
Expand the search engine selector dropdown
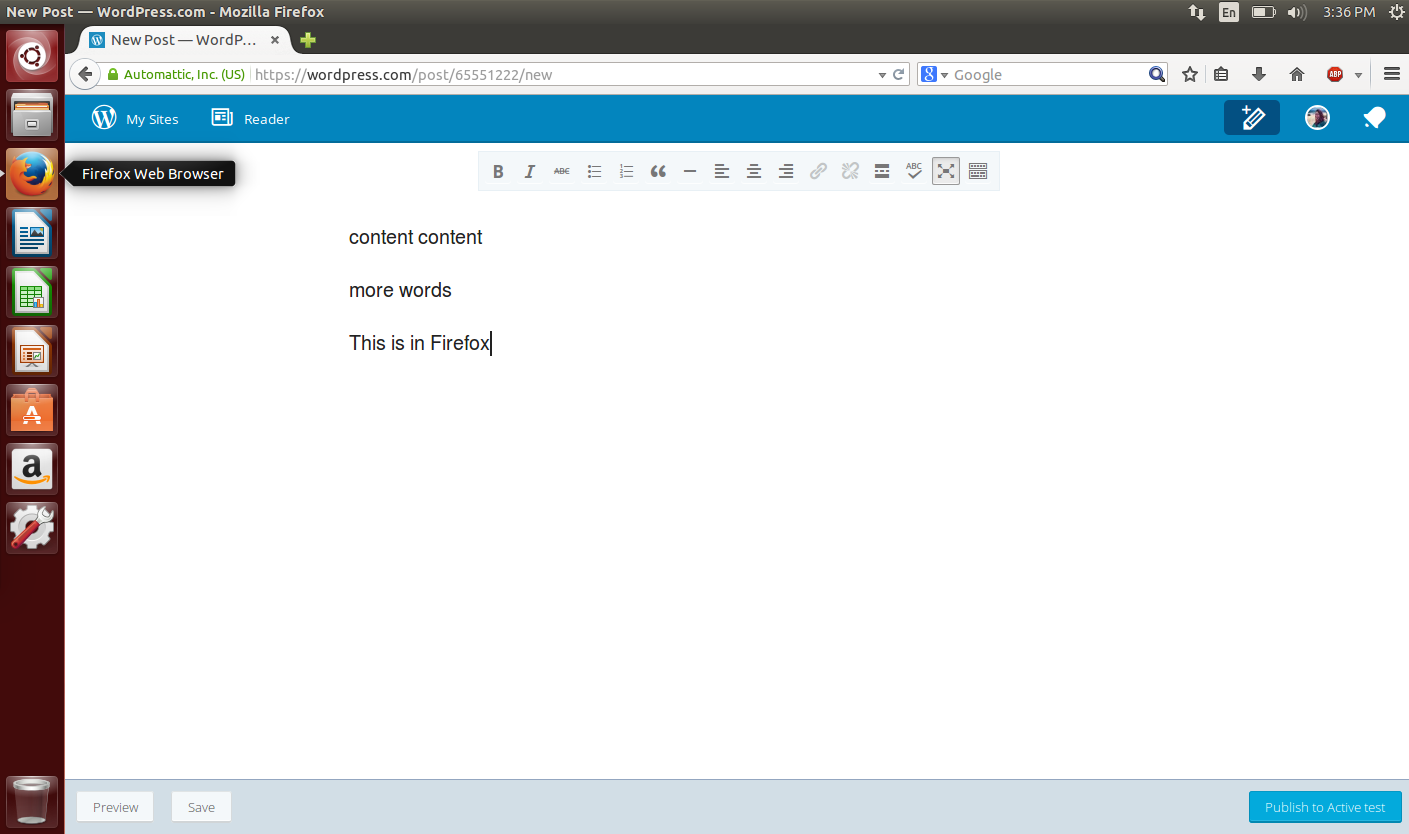coord(944,75)
